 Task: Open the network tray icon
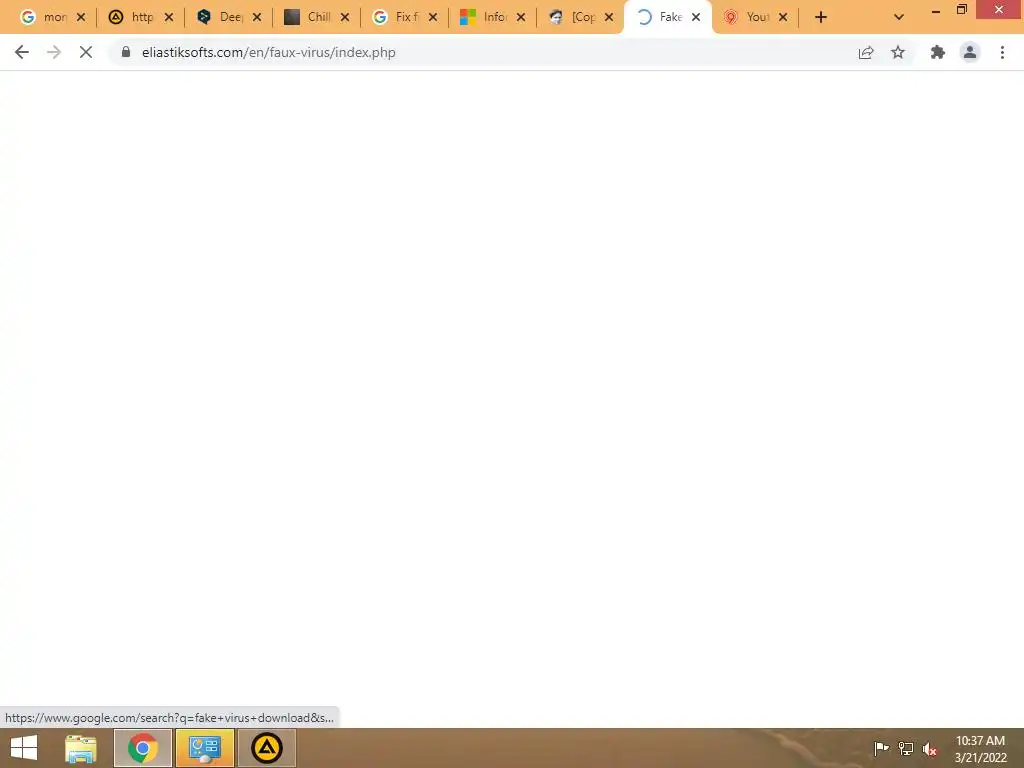pyautogui.click(x=906, y=748)
